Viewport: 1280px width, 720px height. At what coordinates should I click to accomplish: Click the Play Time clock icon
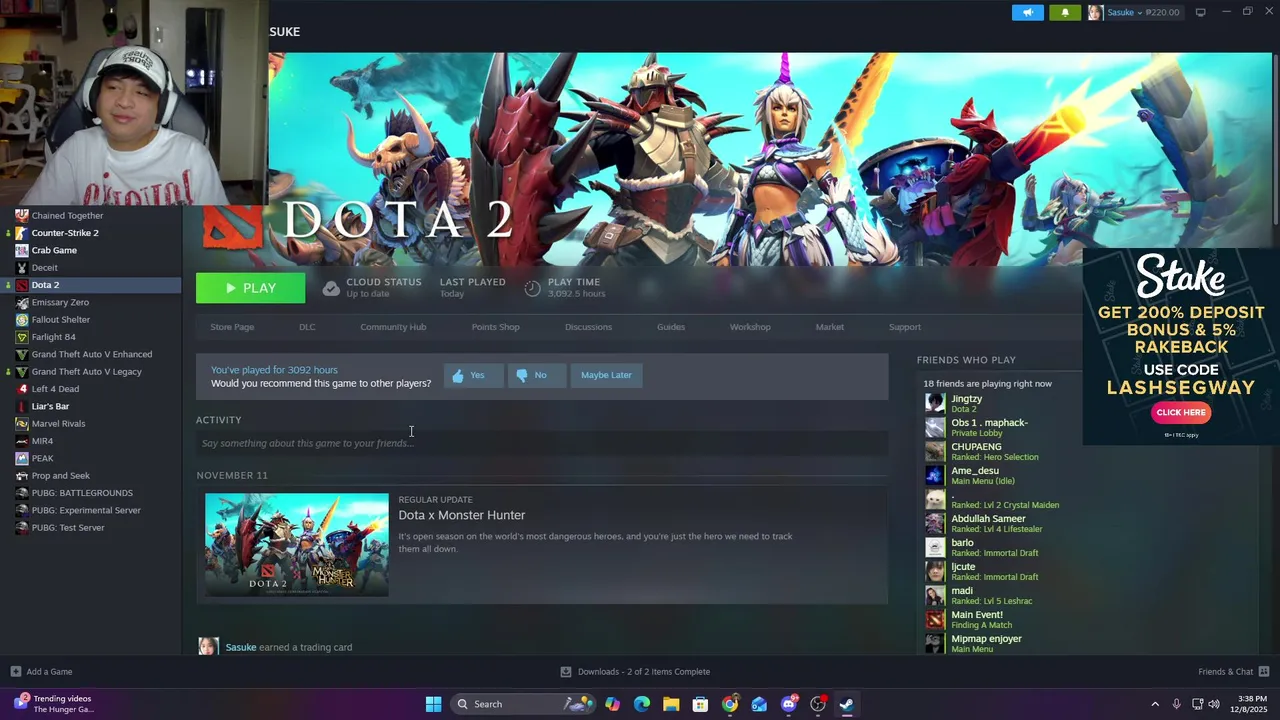pos(532,288)
